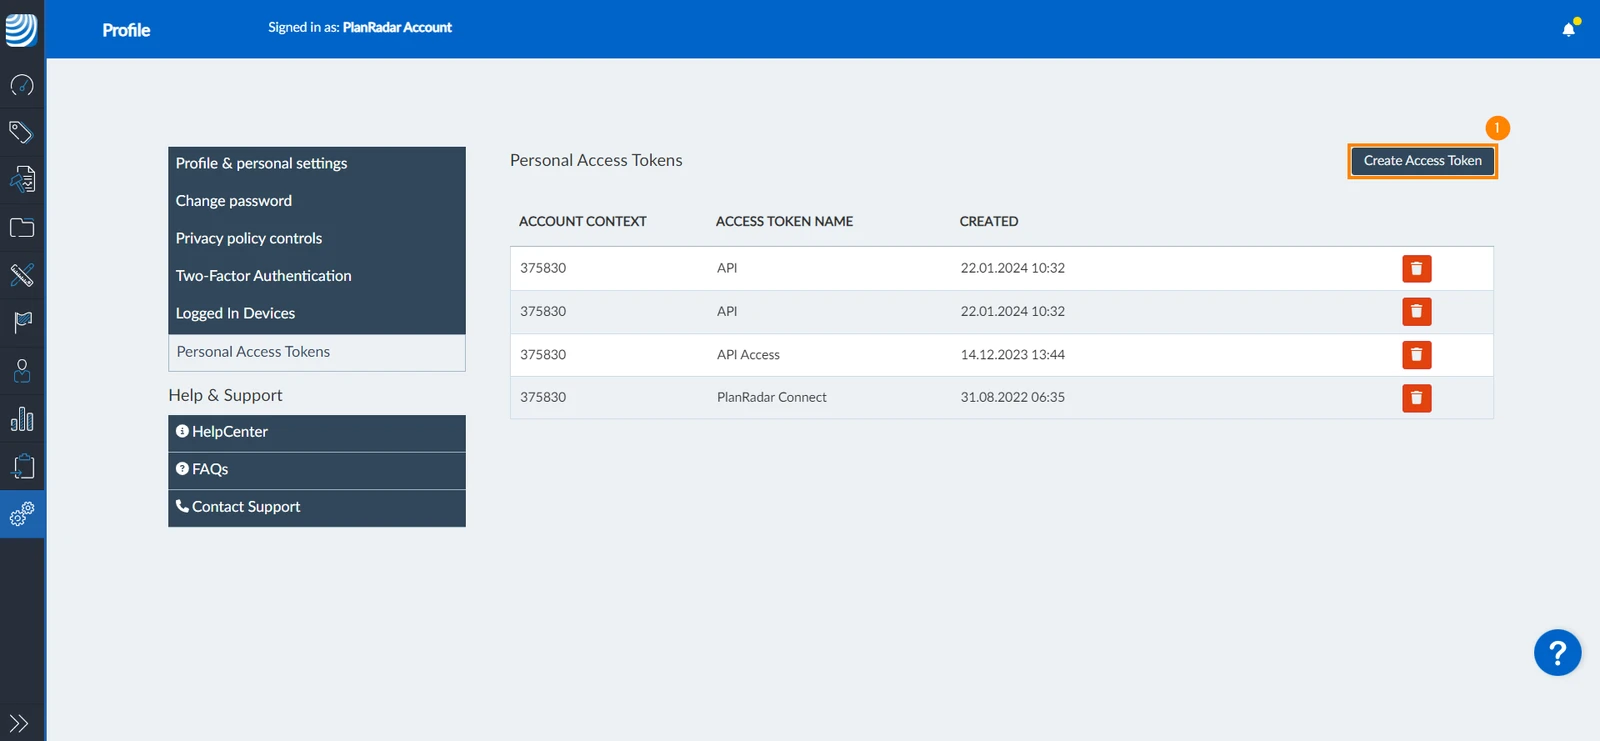1600x741 pixels.
Task: Open Logged In Devices
Action: point(317,313)
